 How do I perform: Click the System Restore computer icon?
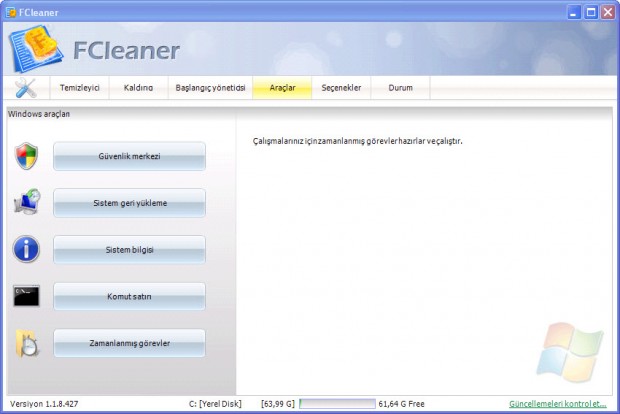tap(27, 202)
